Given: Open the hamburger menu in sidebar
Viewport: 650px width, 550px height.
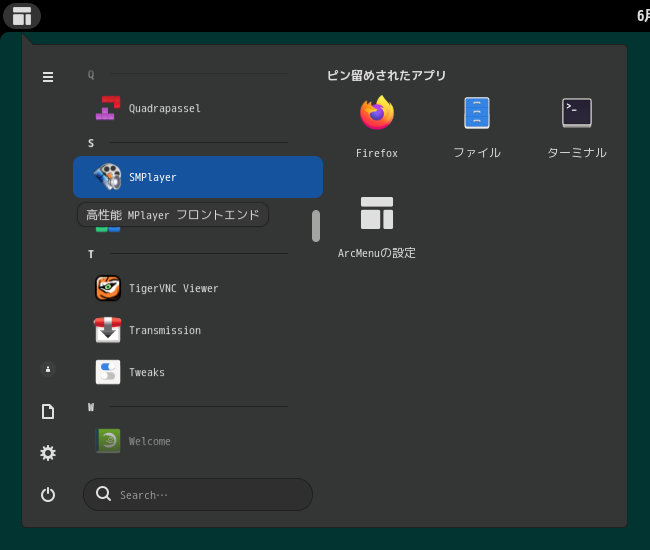Looking at the screenshot, I should (x=48, y=77).
